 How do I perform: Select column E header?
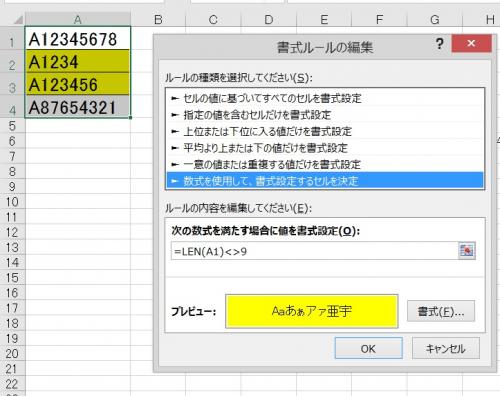tap(324, 20)
